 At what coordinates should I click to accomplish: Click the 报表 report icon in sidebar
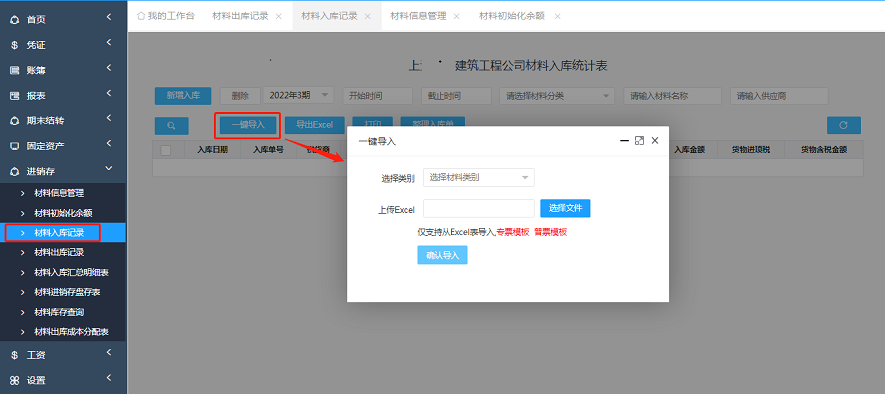tap(15, 96)
